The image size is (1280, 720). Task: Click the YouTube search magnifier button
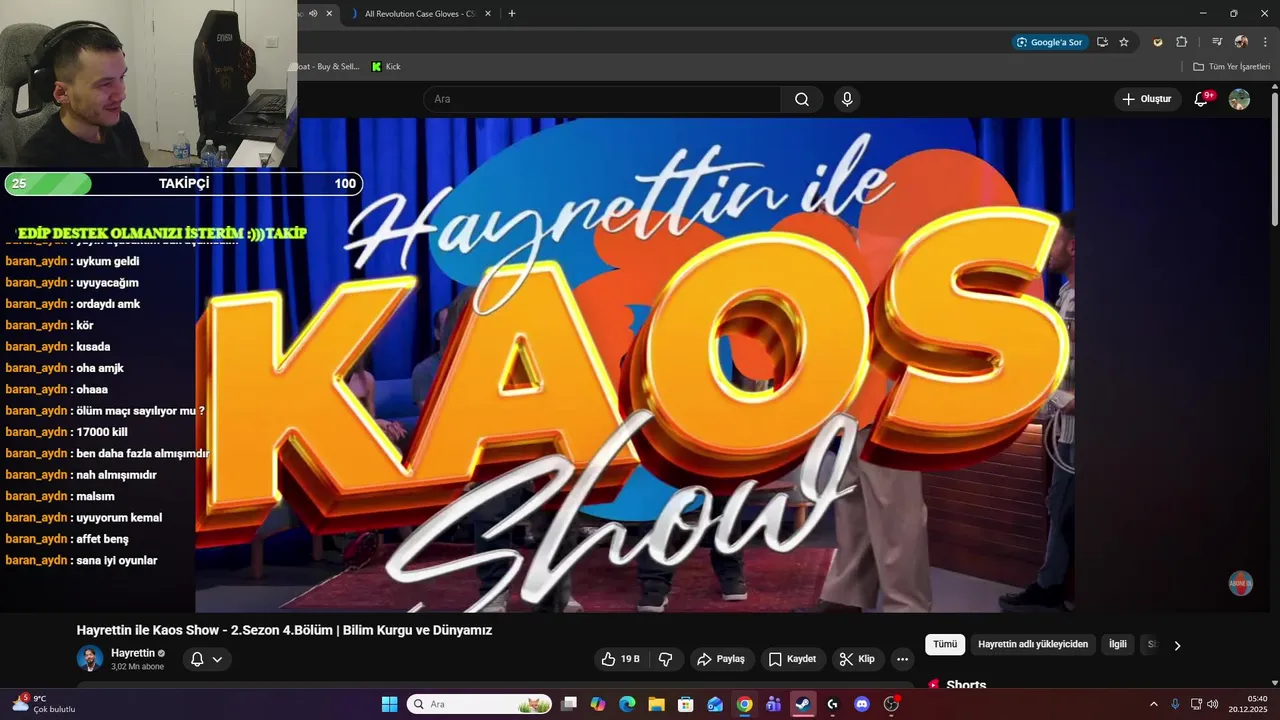click(802, 99)
